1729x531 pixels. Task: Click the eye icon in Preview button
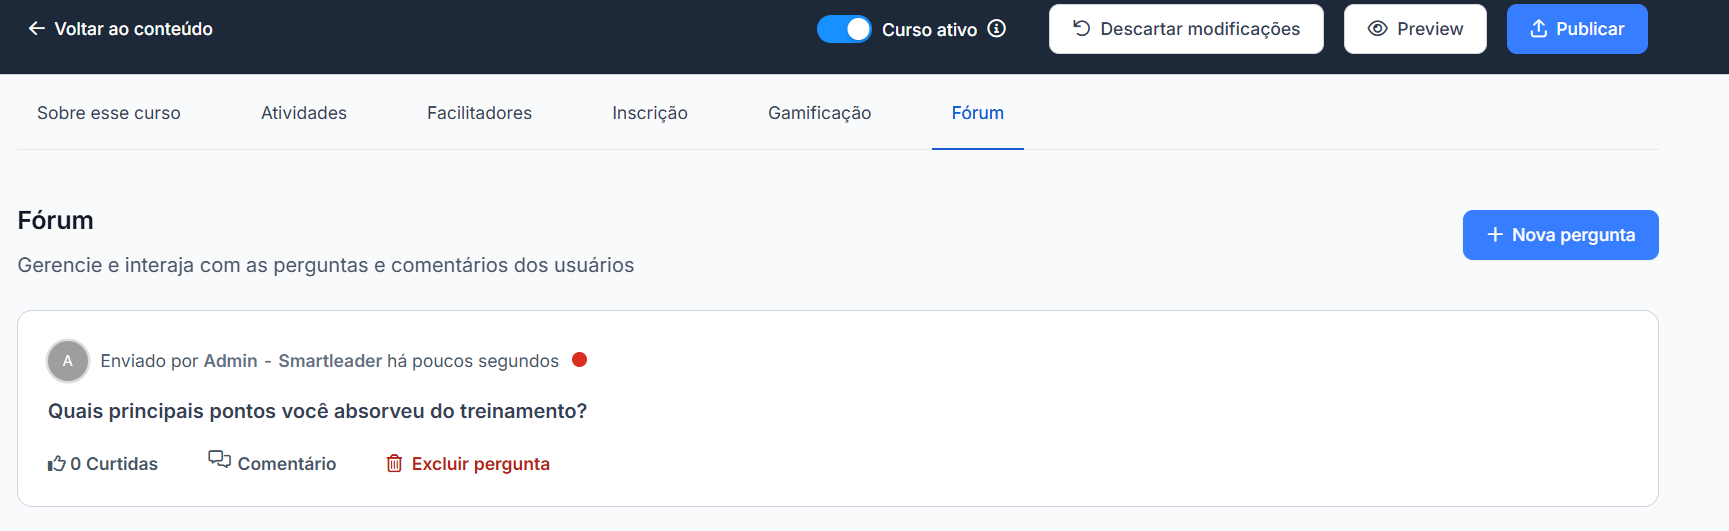1377,29
